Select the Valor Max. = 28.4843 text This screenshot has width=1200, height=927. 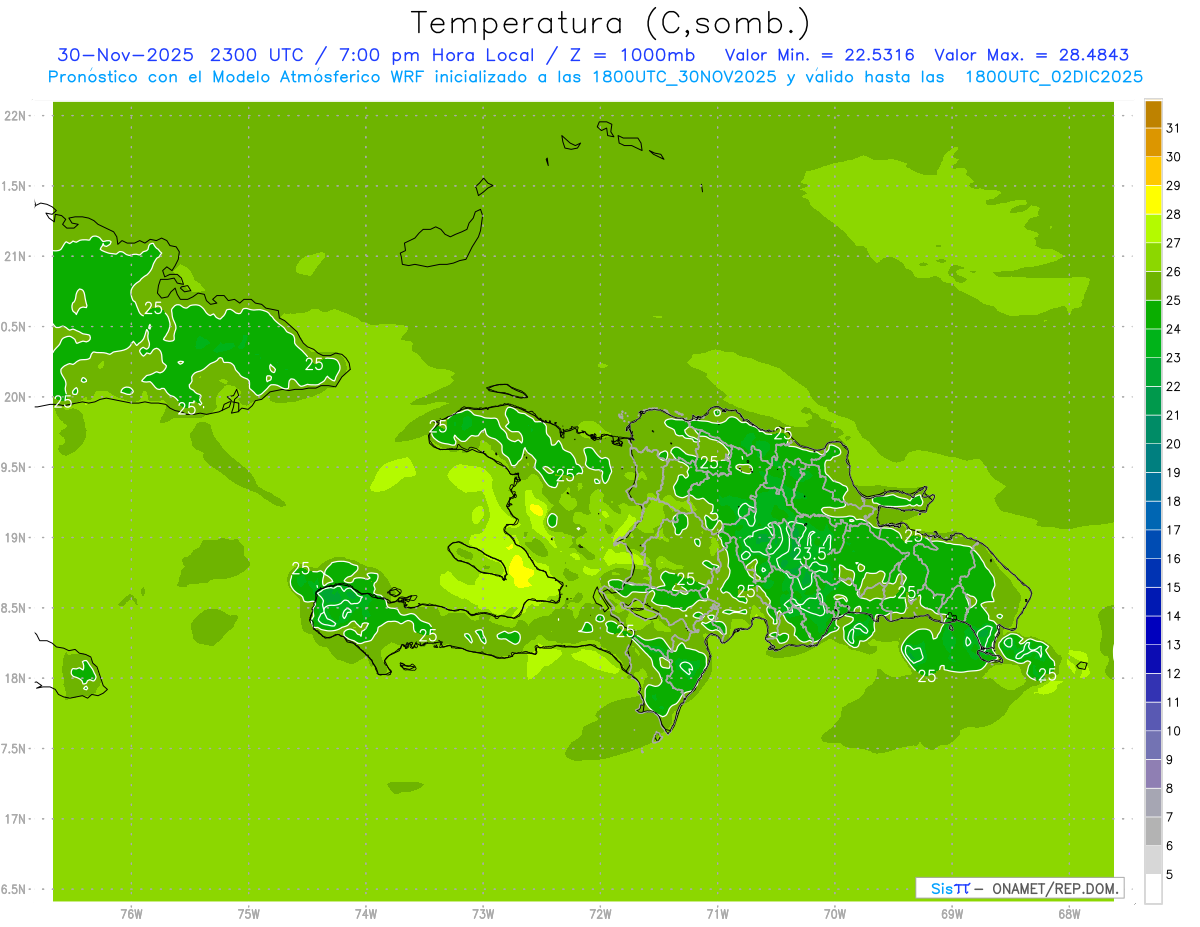1031,55
